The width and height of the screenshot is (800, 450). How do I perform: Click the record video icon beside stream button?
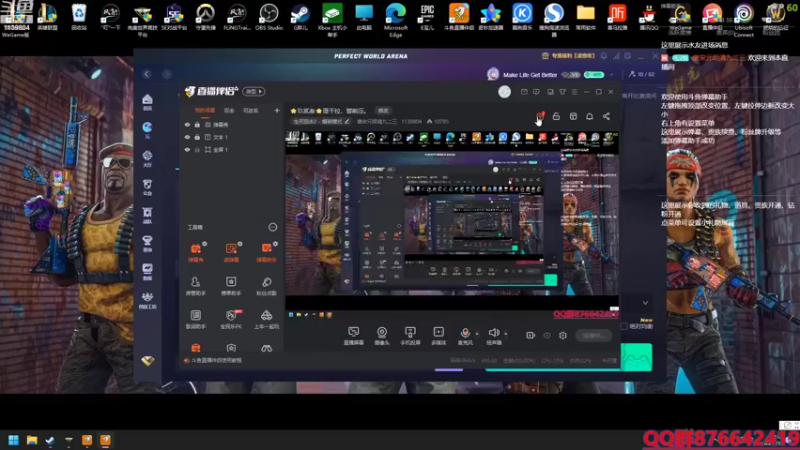point(531,335)
